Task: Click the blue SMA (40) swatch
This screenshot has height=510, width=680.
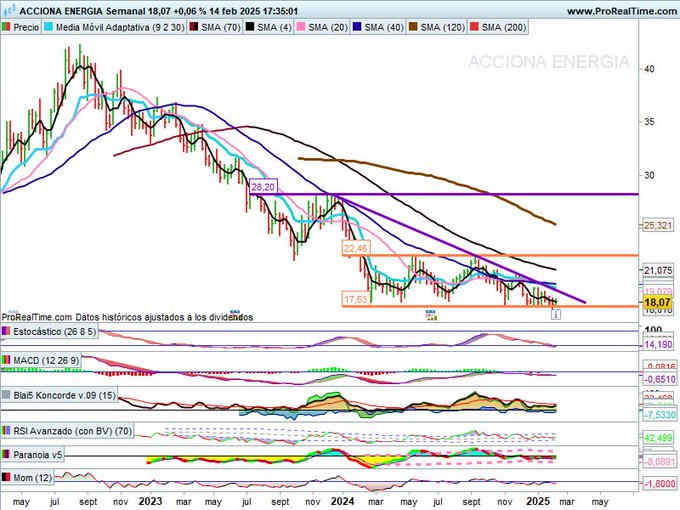Action: (357, 27)
